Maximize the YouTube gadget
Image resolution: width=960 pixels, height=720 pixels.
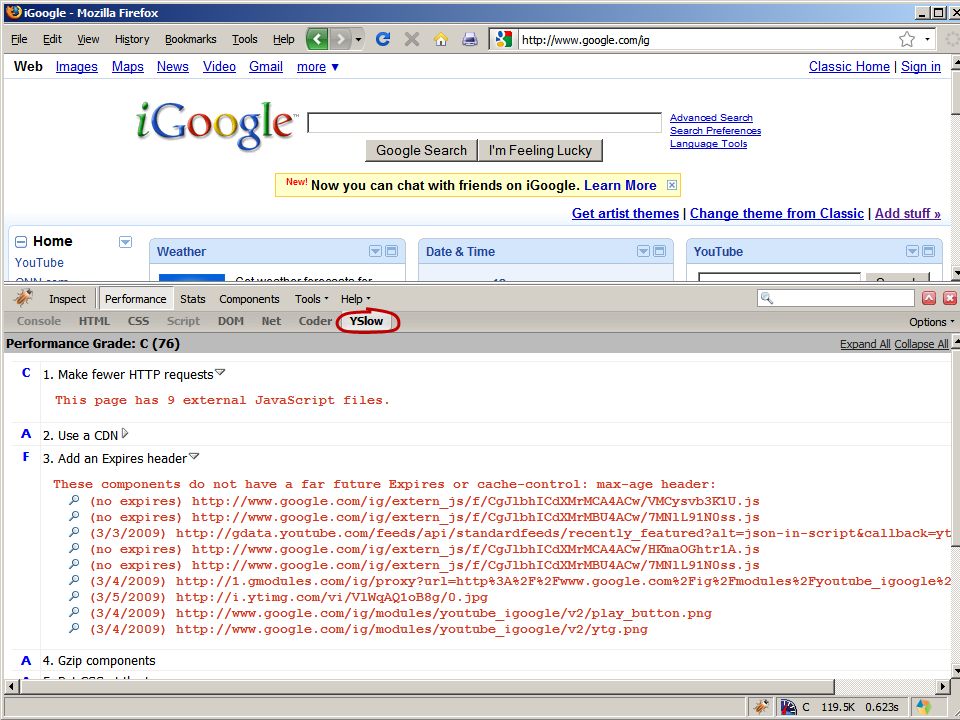click(x=928, y=251)
